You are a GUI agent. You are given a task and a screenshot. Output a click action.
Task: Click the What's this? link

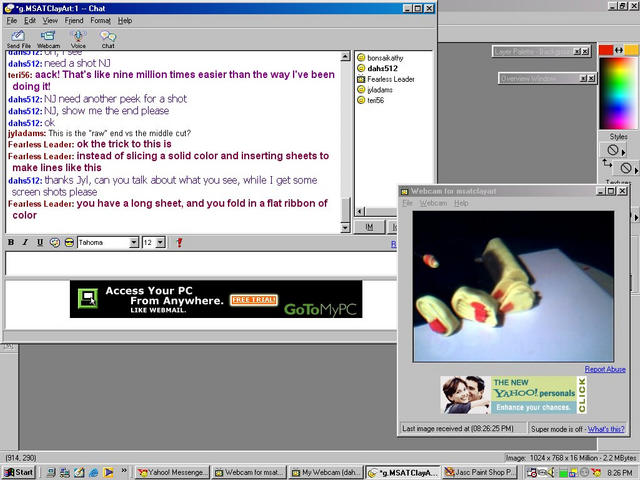606,429
